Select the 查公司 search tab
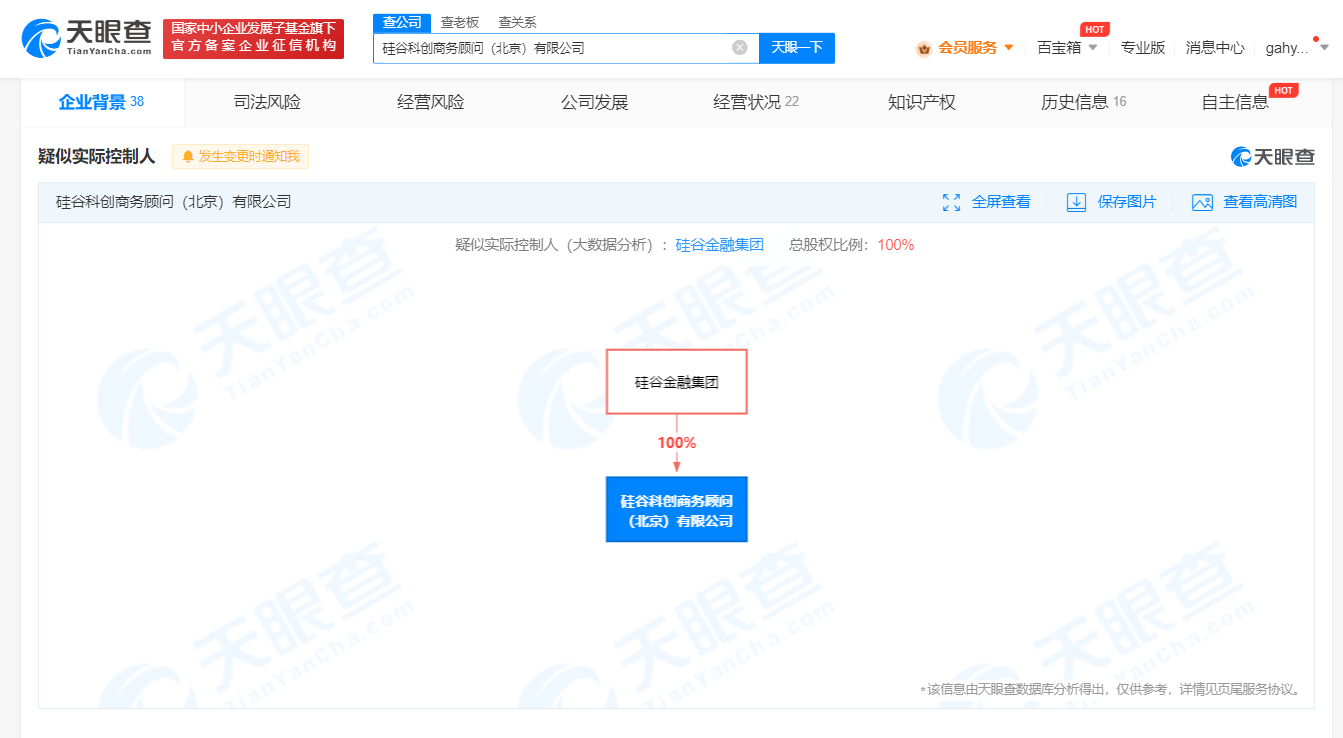 pos(402,22)
